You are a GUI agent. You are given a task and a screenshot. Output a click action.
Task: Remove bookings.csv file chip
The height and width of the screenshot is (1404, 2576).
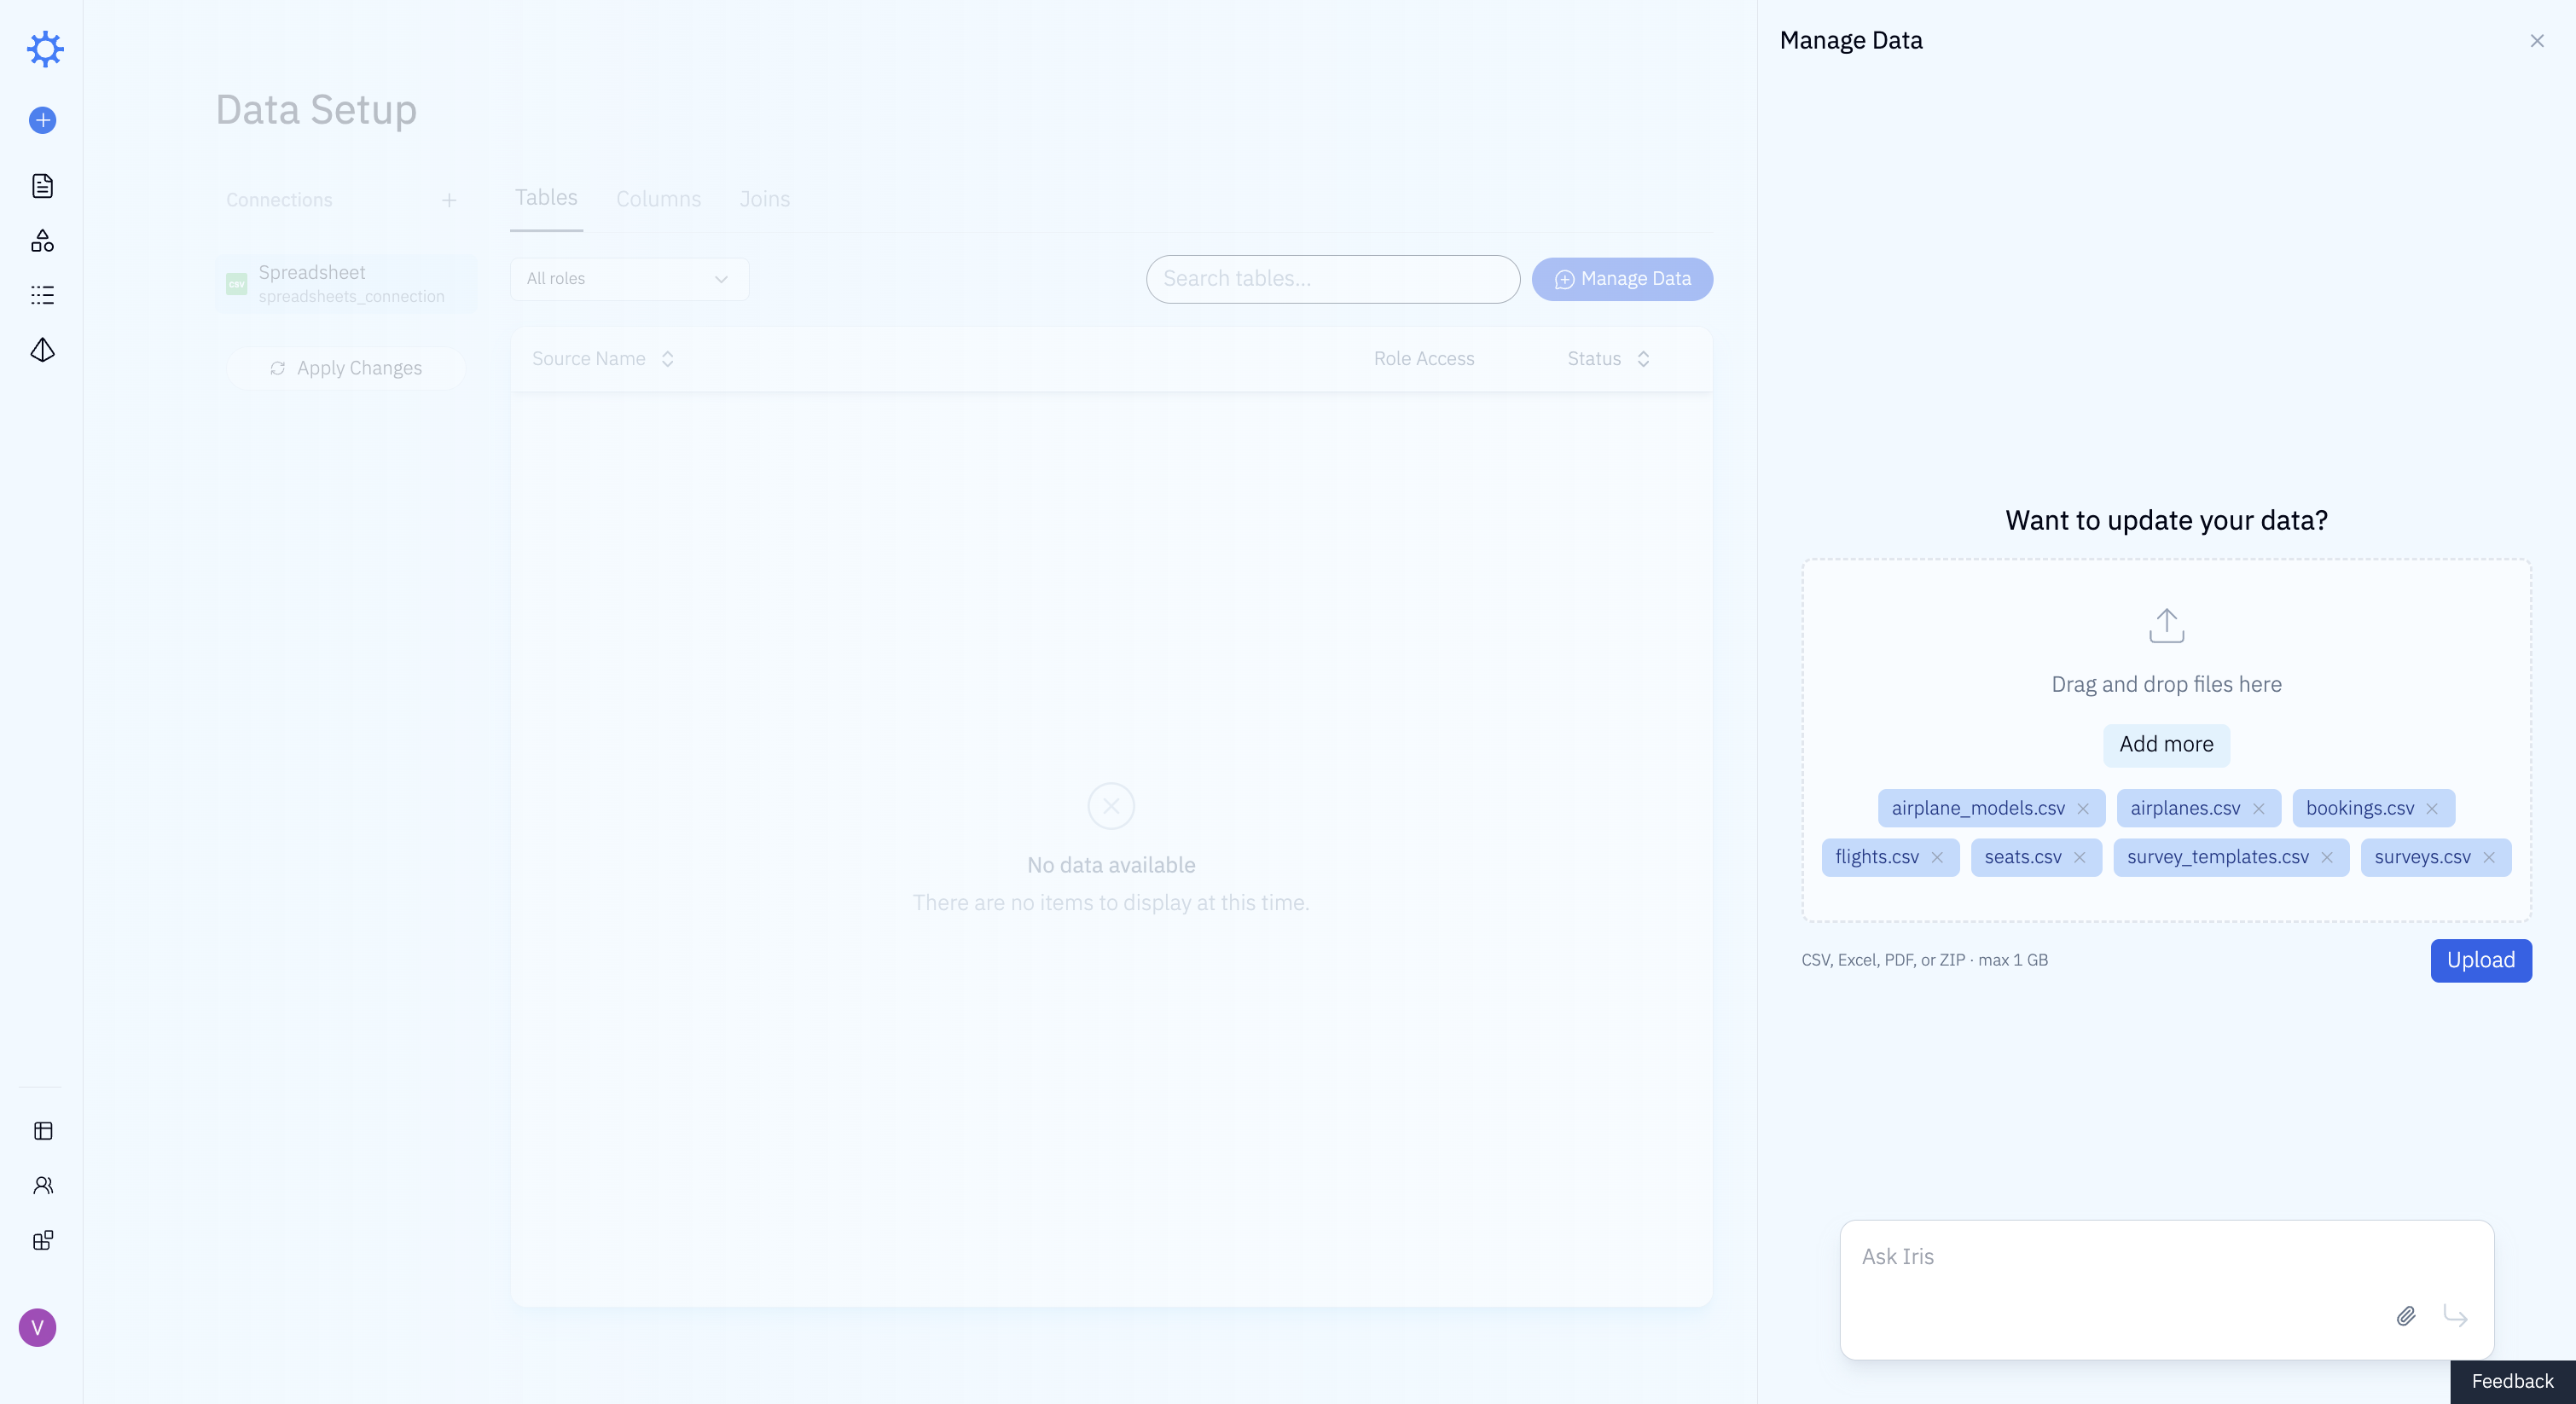2432,809
